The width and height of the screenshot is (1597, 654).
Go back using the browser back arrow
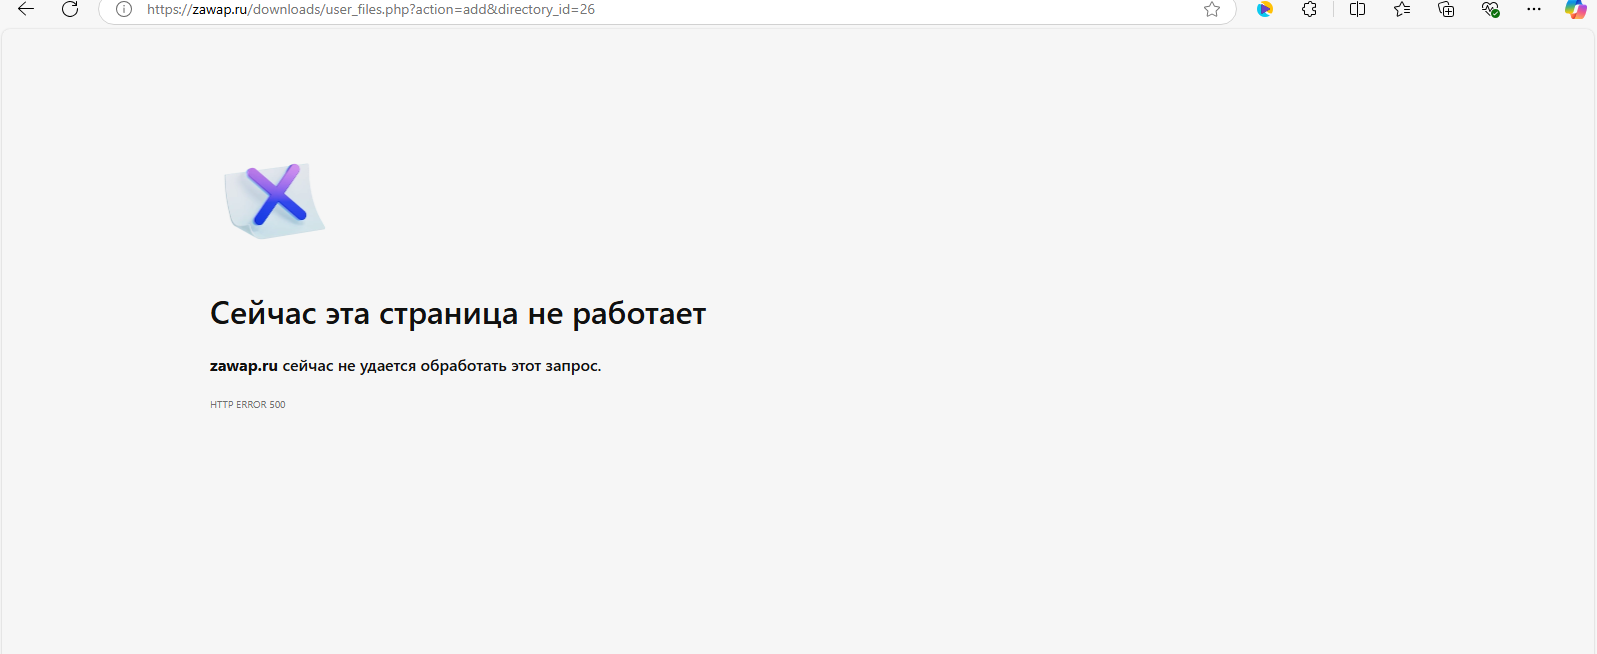point(26,9)
